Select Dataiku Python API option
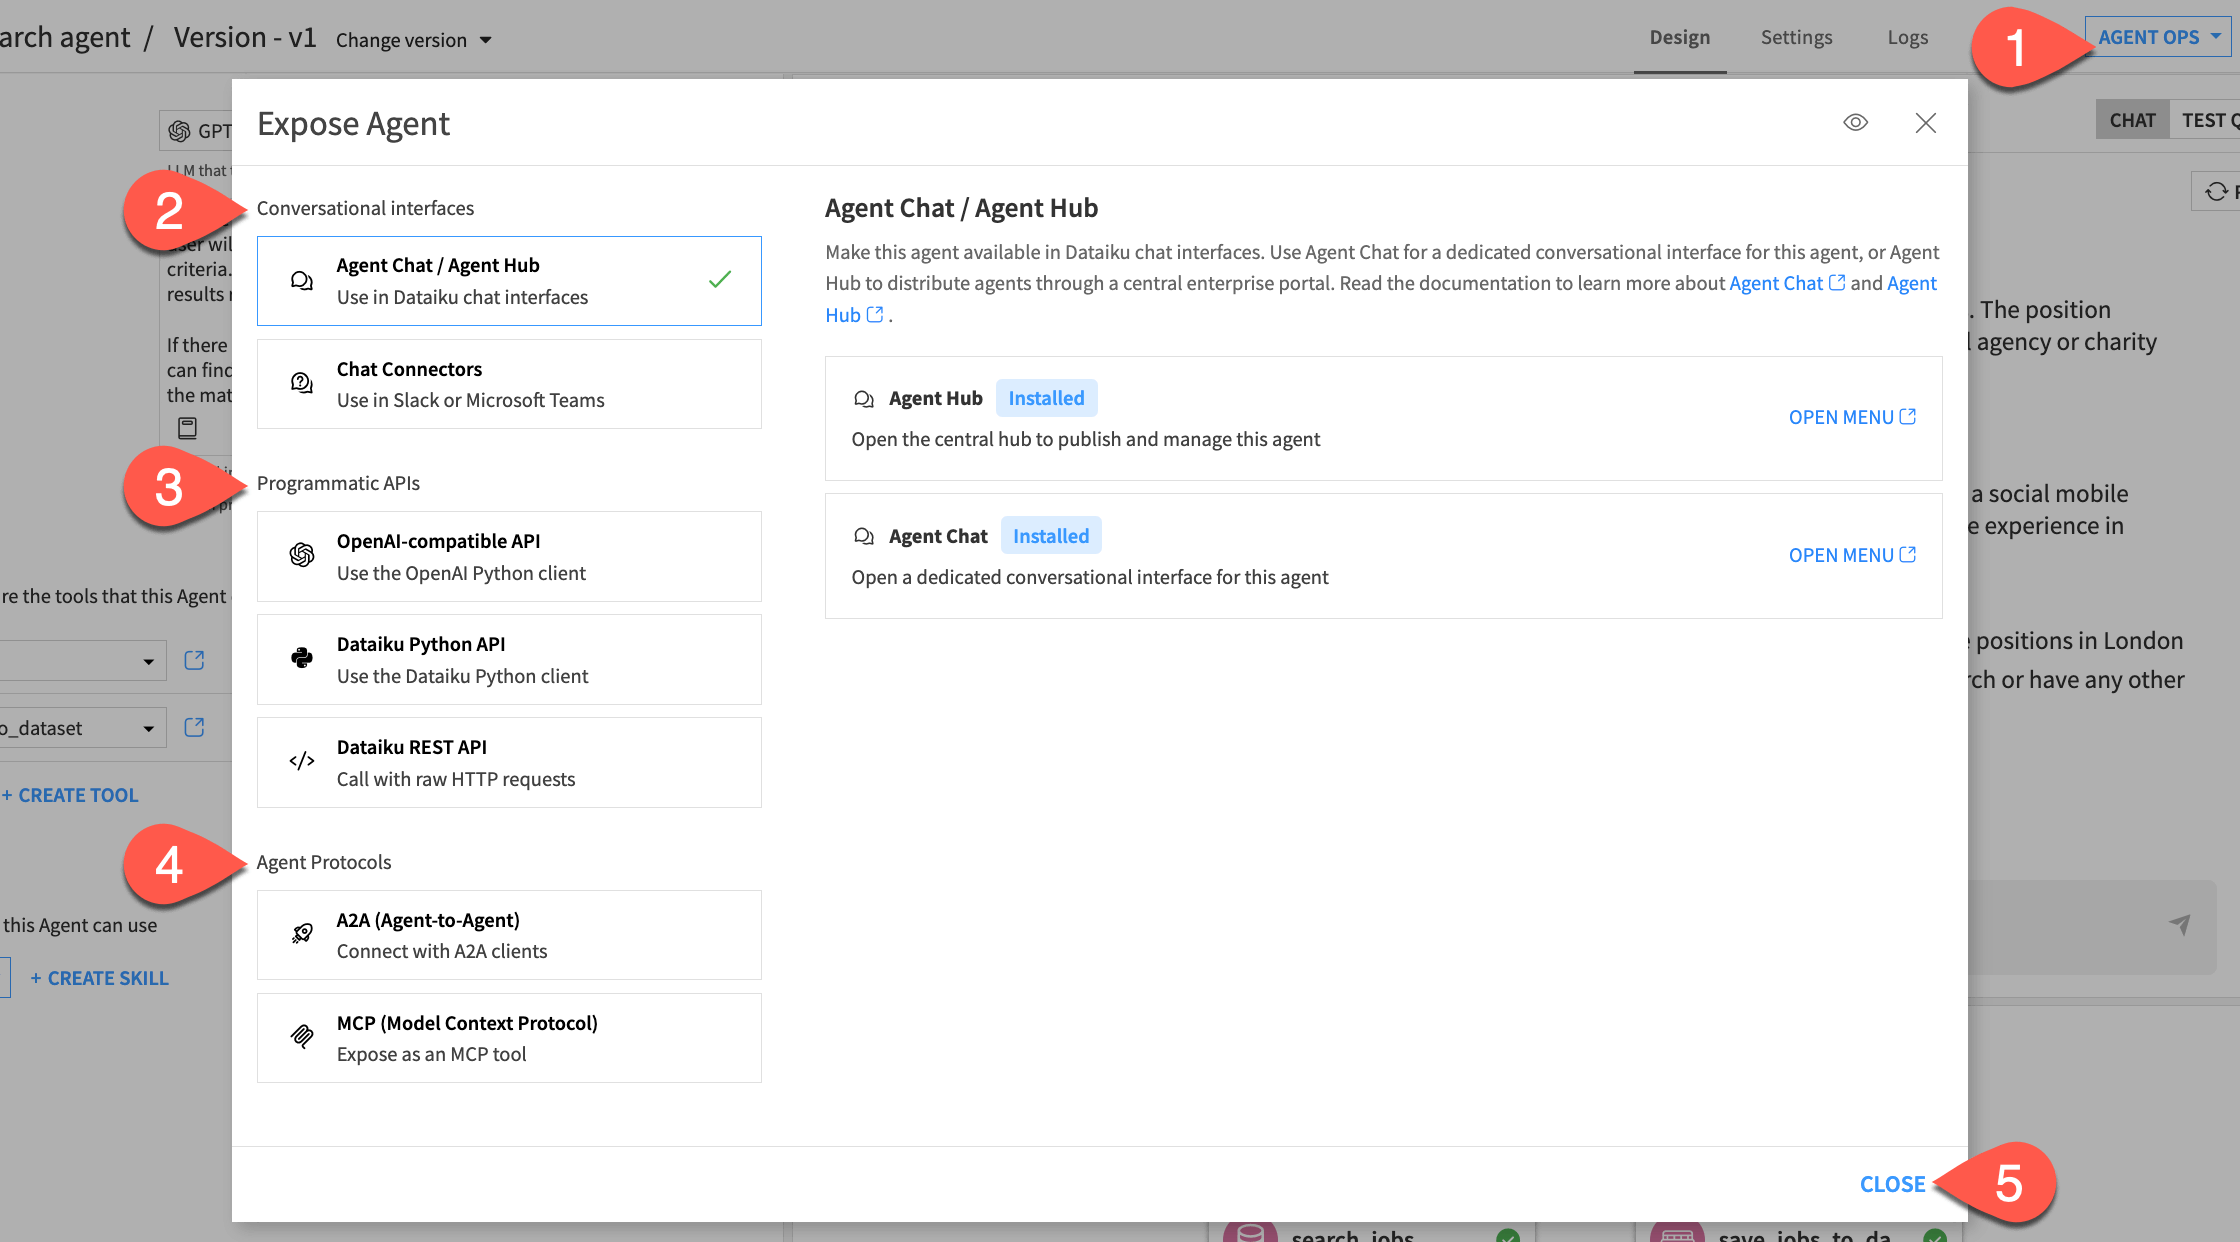The width and height of the screenshot is (2240, 1242). [x=509, y=660]
